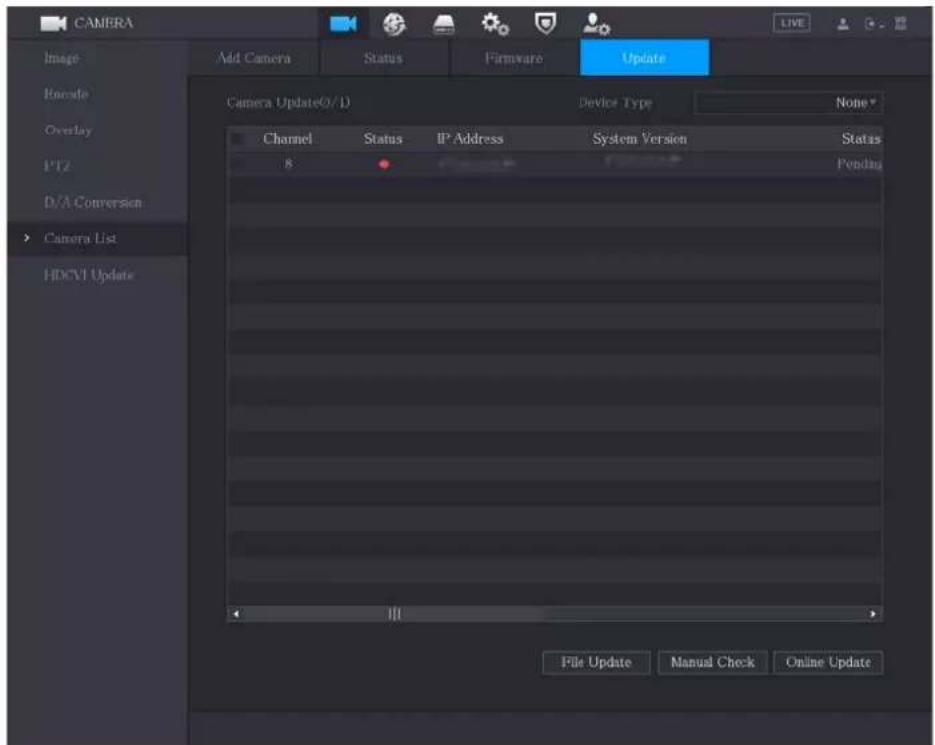
Task: Click the horizontal scrollbar right arrow
Action: point(873,614)
